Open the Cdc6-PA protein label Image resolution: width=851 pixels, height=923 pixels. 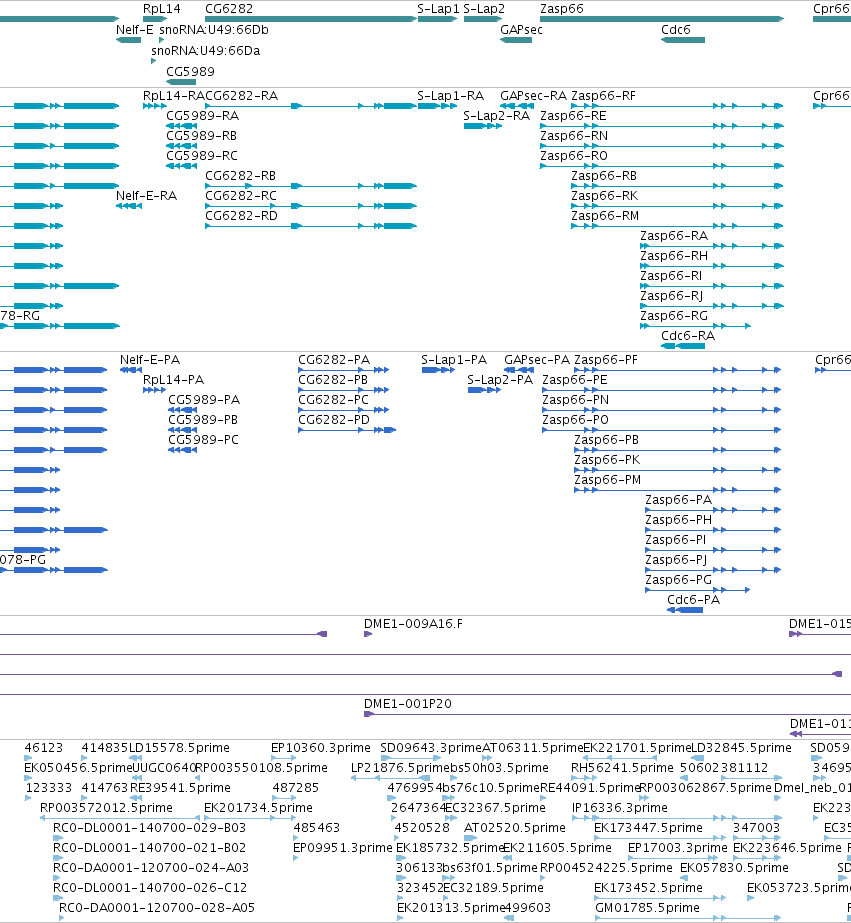pyautogui.click(x=694, y=600)
